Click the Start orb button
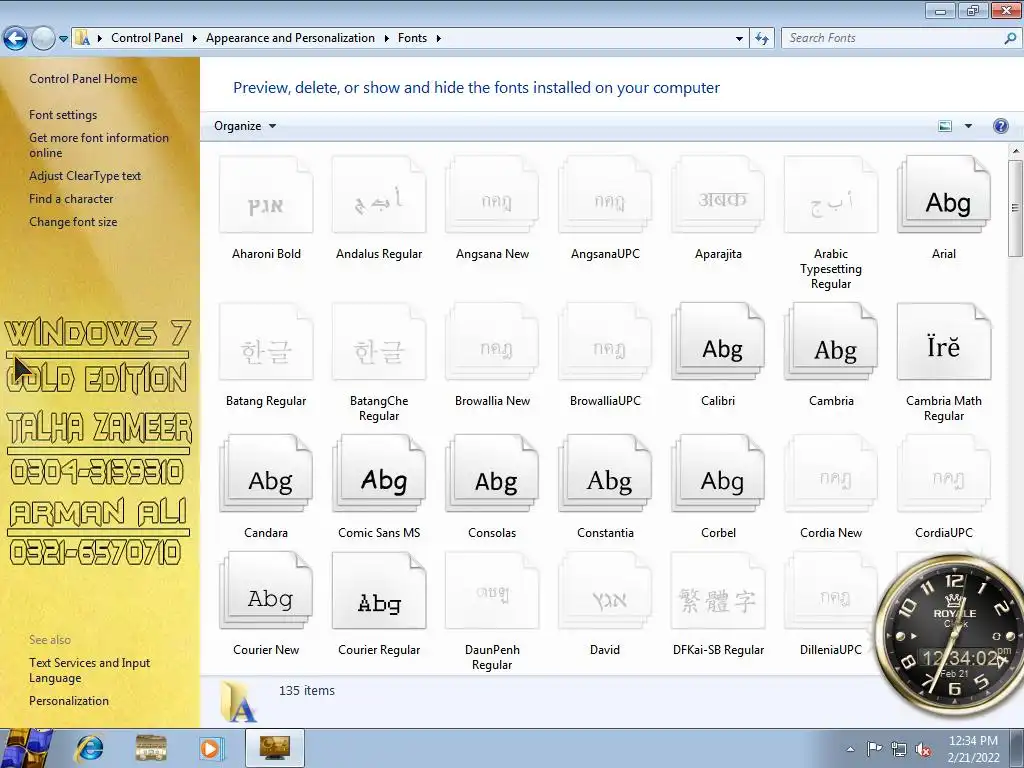 [27, 748]
